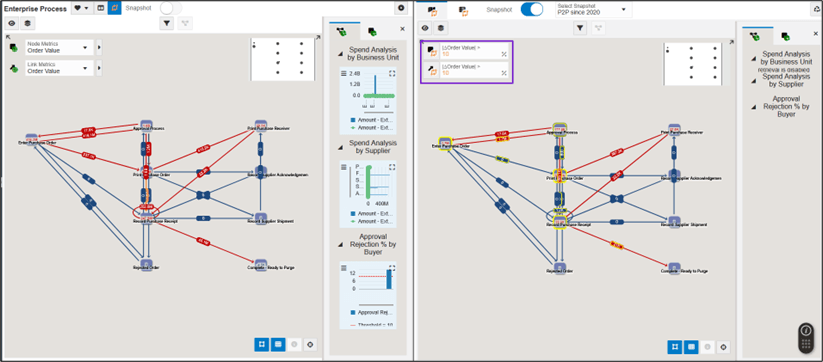Click the Approval Rejection chart horizontal scroll bar
The image size is (823, 362).
(x=376, y=304)
